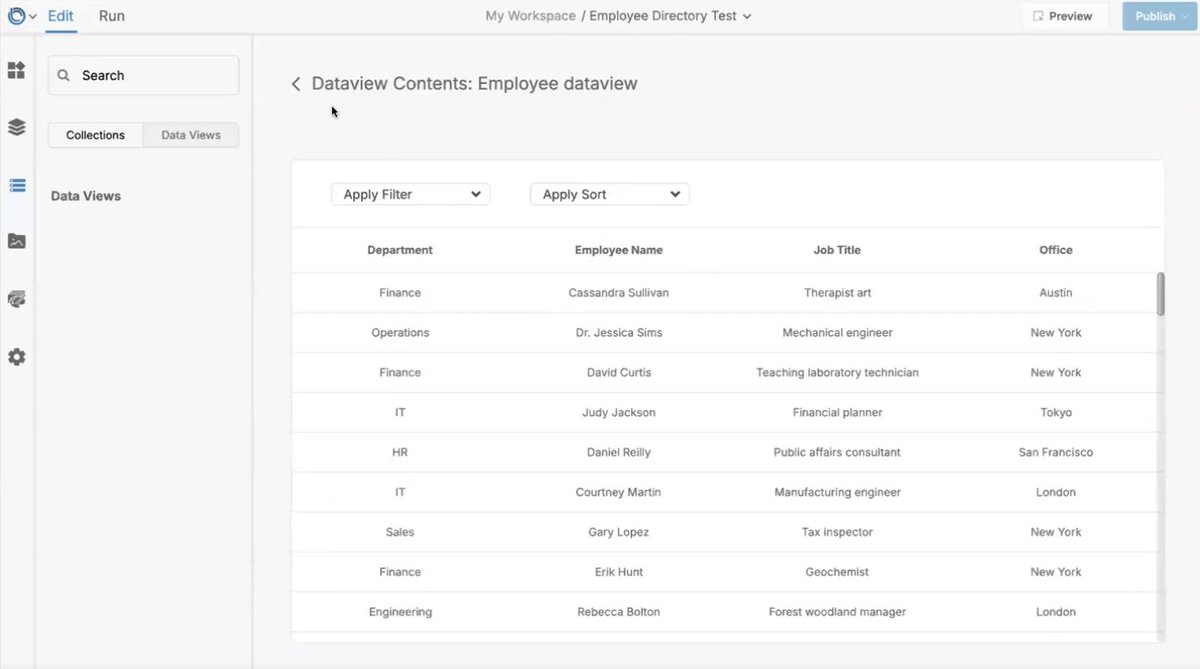Click the Mechanical engineer job title
The image size is (1200, 669).
point(837,333)
